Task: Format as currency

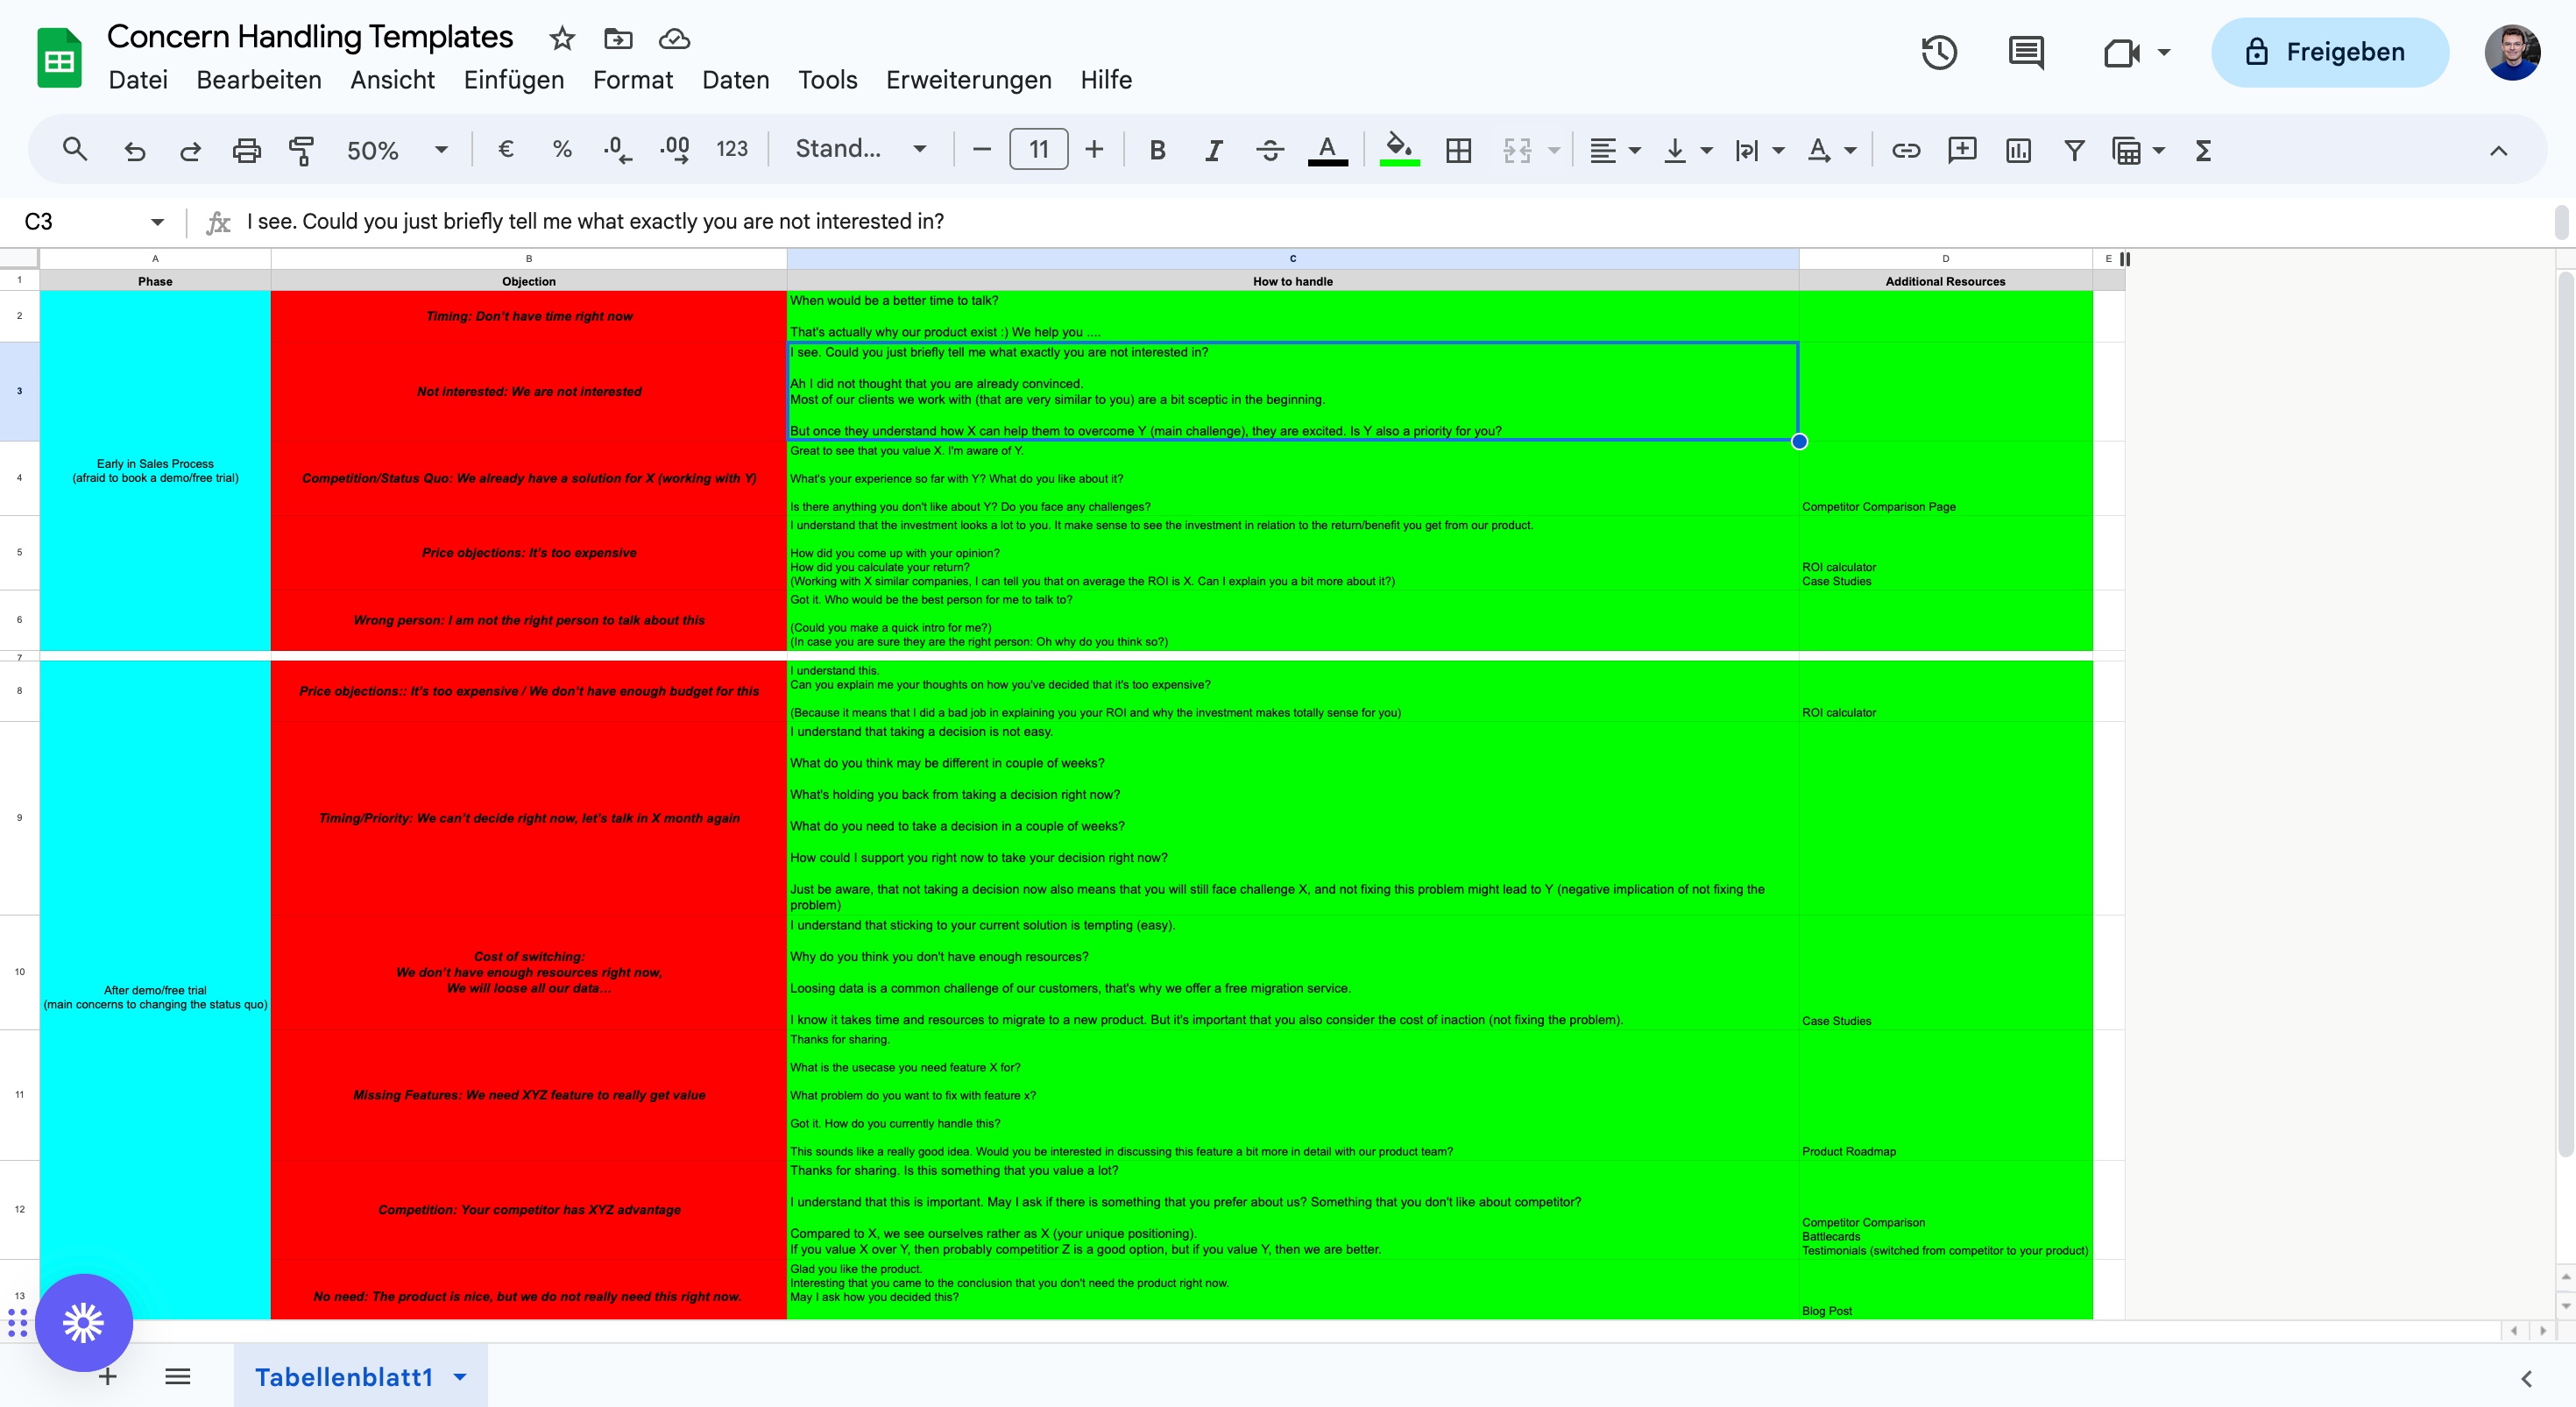Action: tap(505, 150)
